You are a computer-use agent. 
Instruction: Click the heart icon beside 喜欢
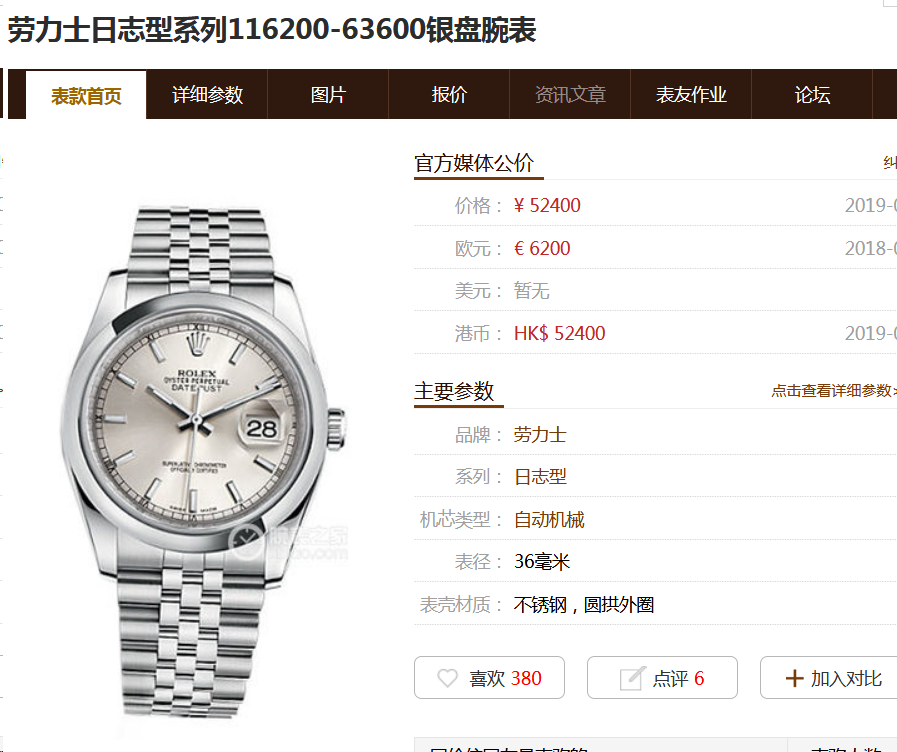tap(447, 678)
